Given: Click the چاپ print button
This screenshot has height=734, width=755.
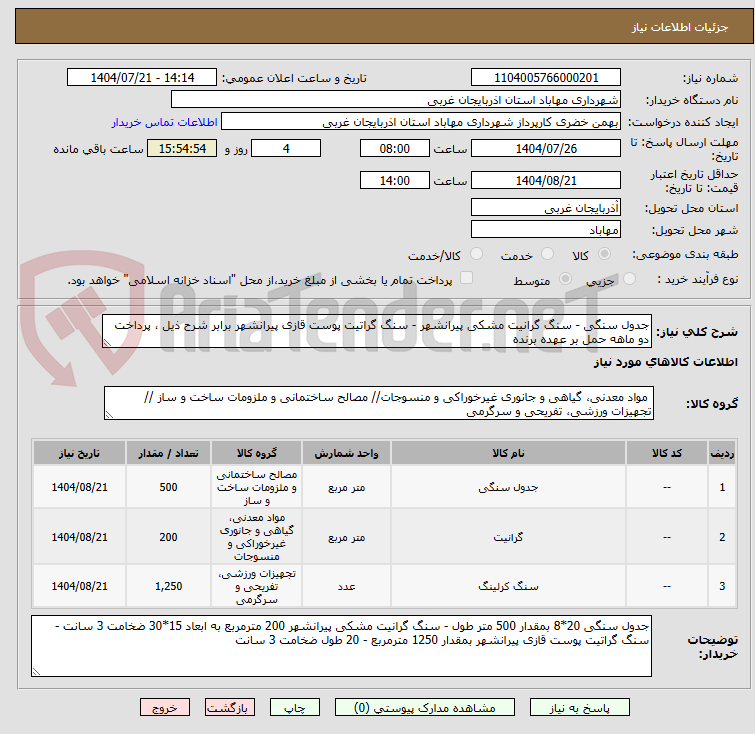Looking at the screenshot, I should [295, 707].
